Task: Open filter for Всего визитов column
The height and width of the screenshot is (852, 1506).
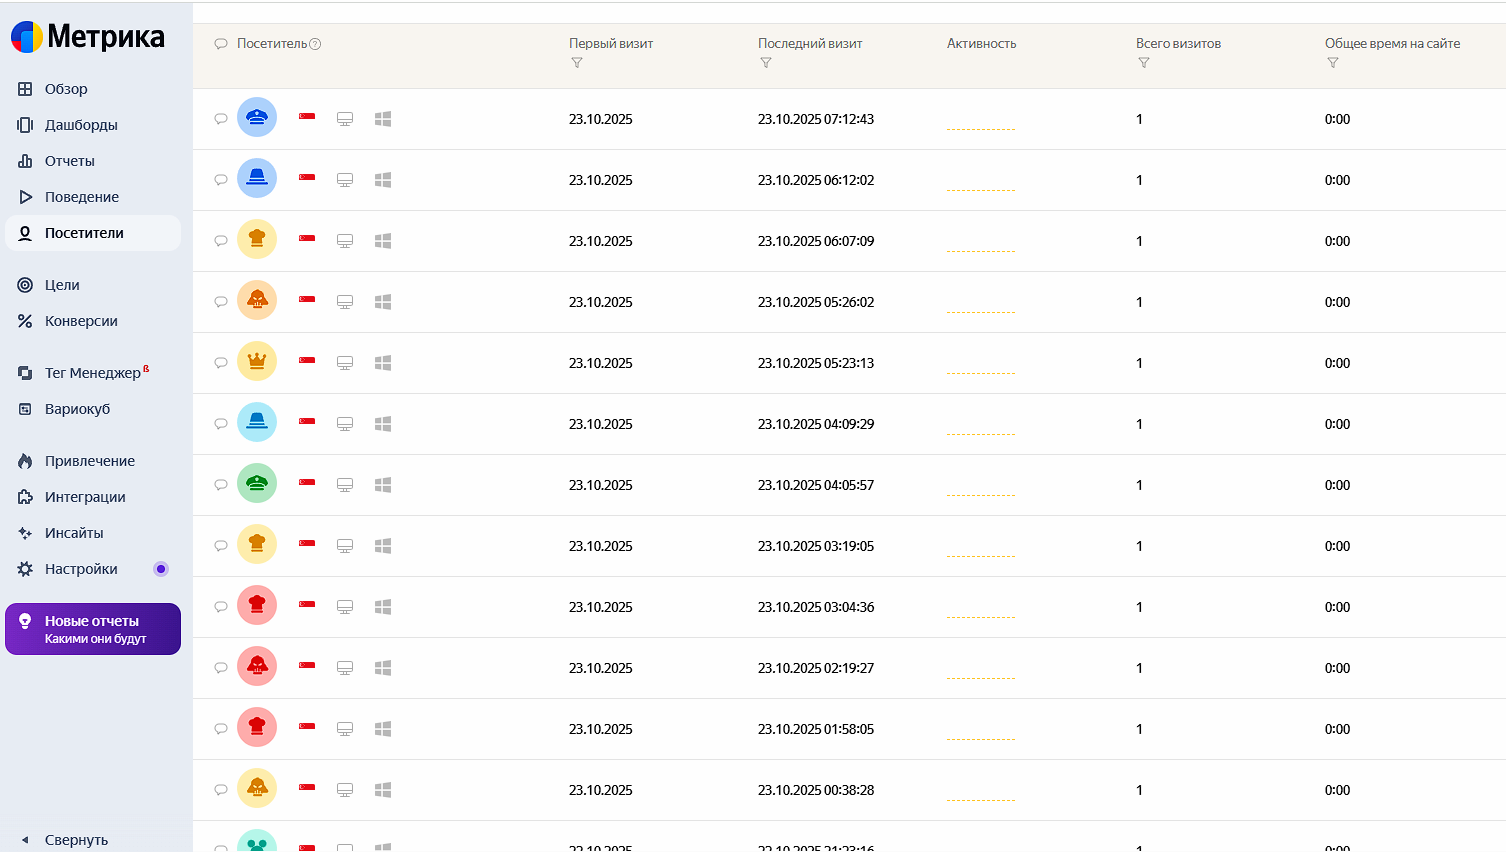Action: pyautogui.click(x=1144, y=63)
